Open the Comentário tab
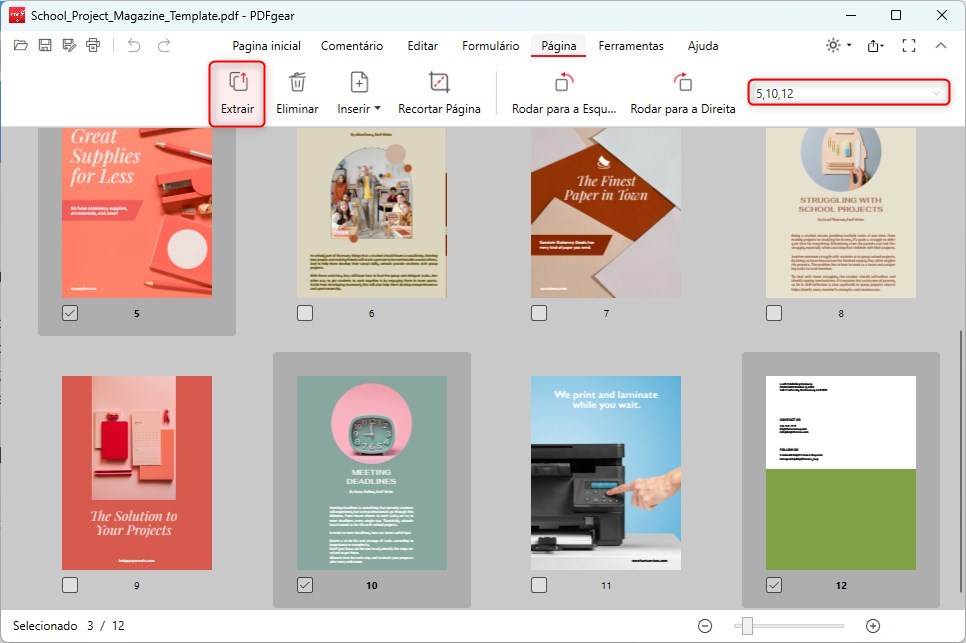 click(353, 46)
